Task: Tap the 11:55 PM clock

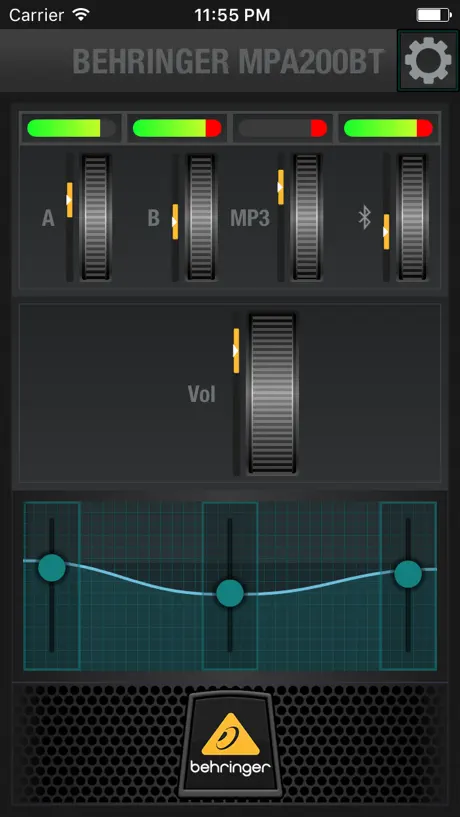Action: pos(232,15)
